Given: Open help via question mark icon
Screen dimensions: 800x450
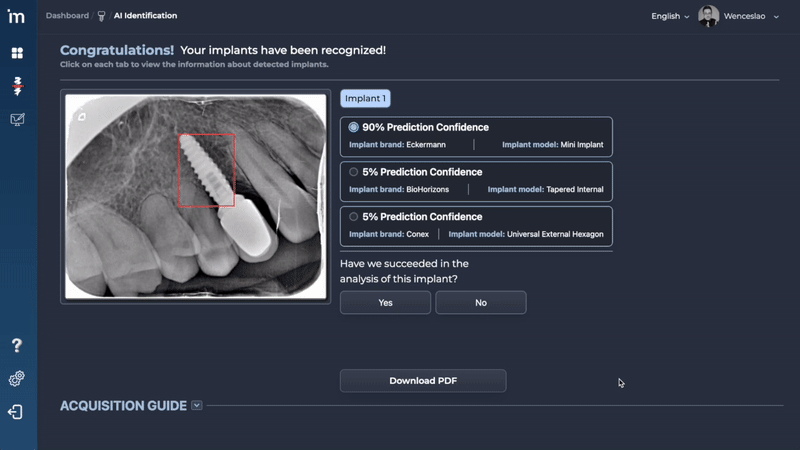Looking at the screenshot, I should (x=17, y=345).
